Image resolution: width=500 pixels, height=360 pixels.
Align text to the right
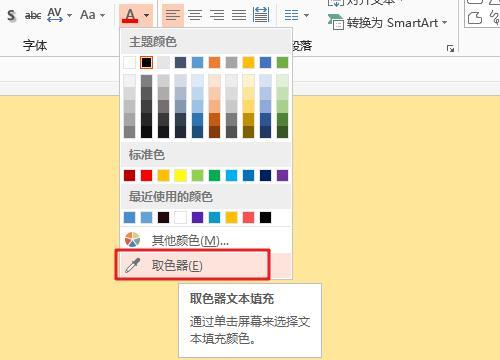(217, 15)
